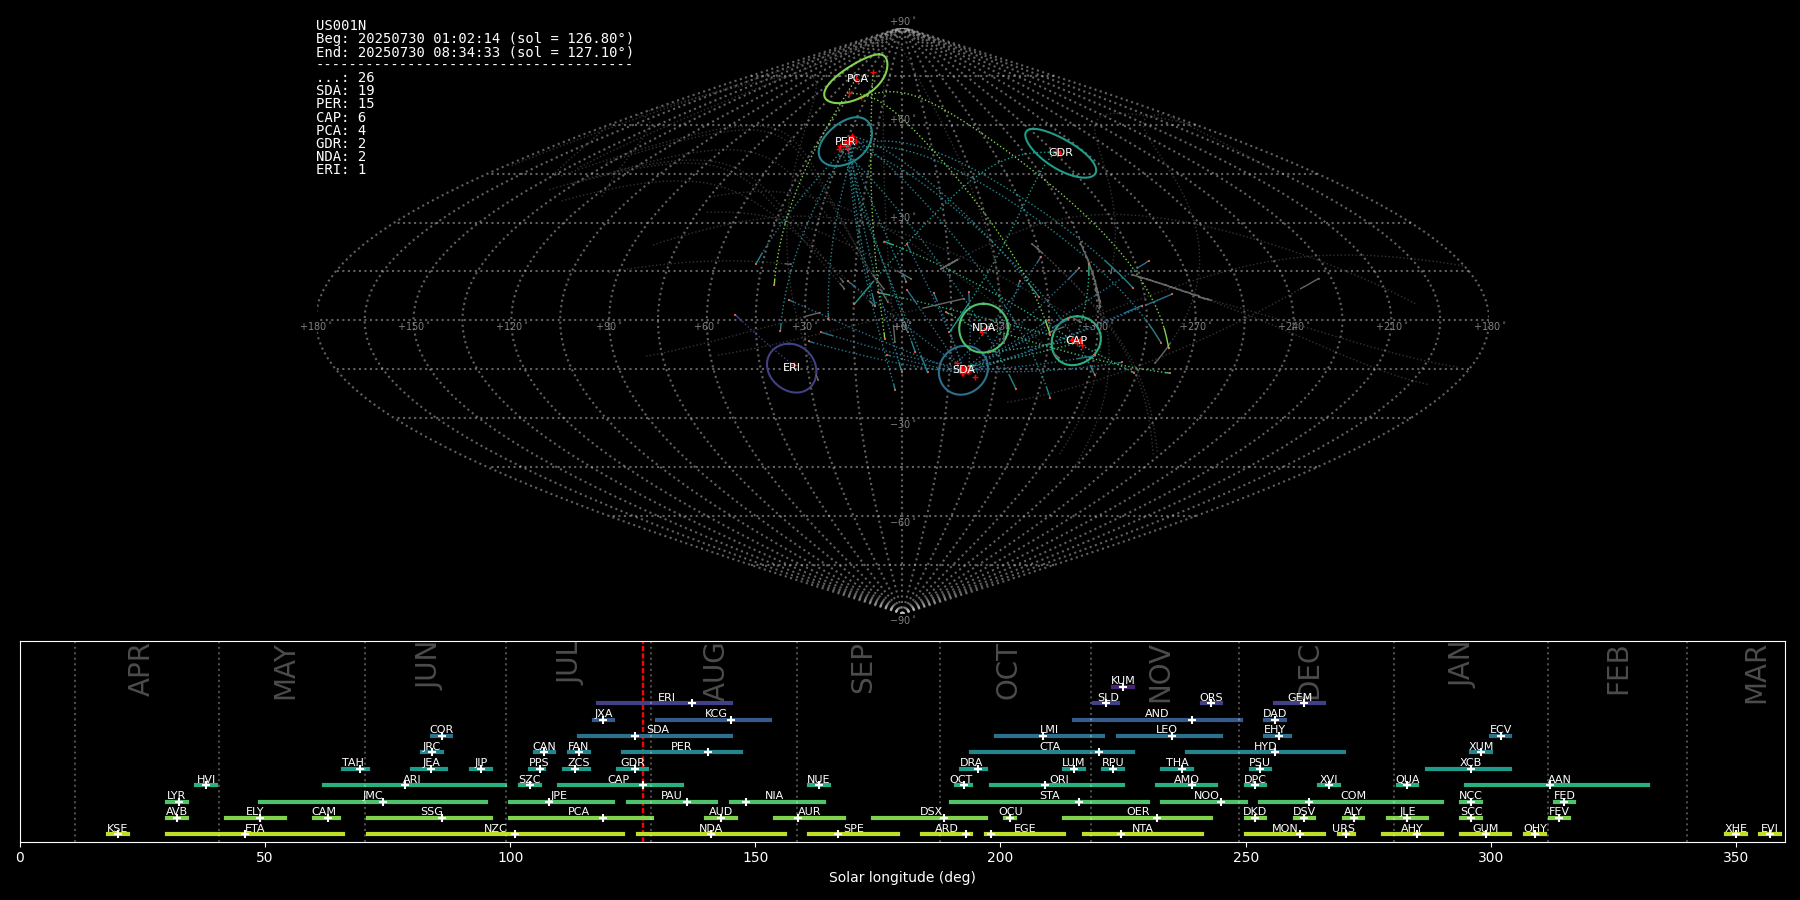
Task: Click the station name US001N
Action: 341,26
